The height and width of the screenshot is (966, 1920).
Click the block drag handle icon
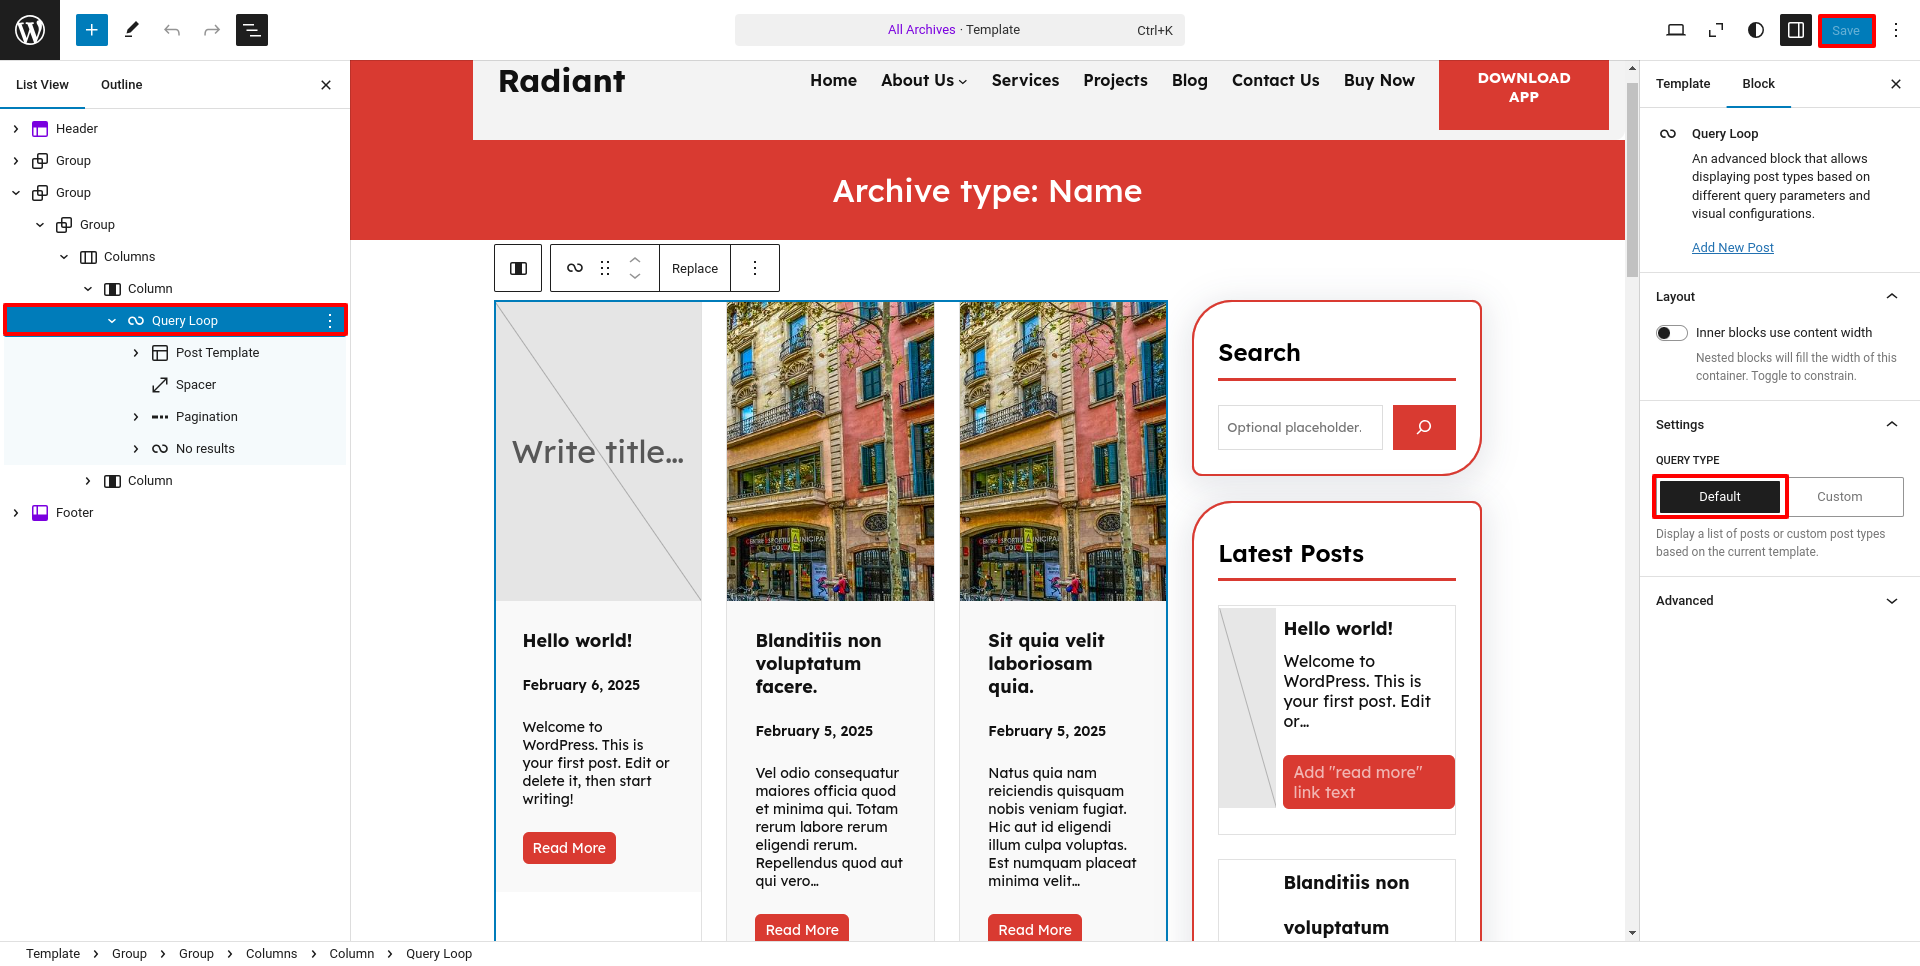[x=605, y=268]
